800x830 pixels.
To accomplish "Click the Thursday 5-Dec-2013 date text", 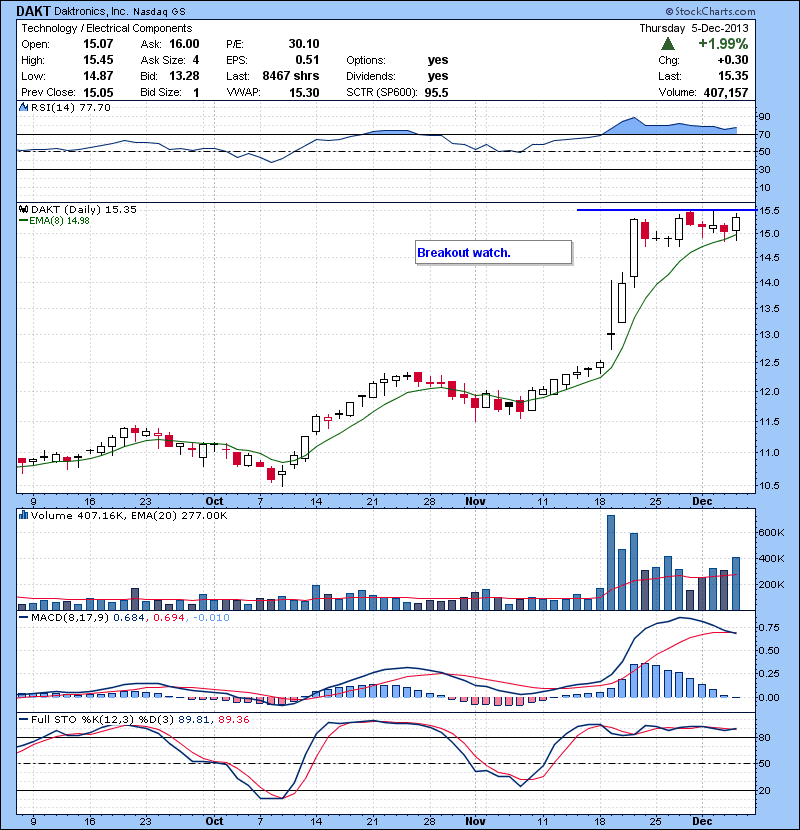I will (x=694, y=28).
